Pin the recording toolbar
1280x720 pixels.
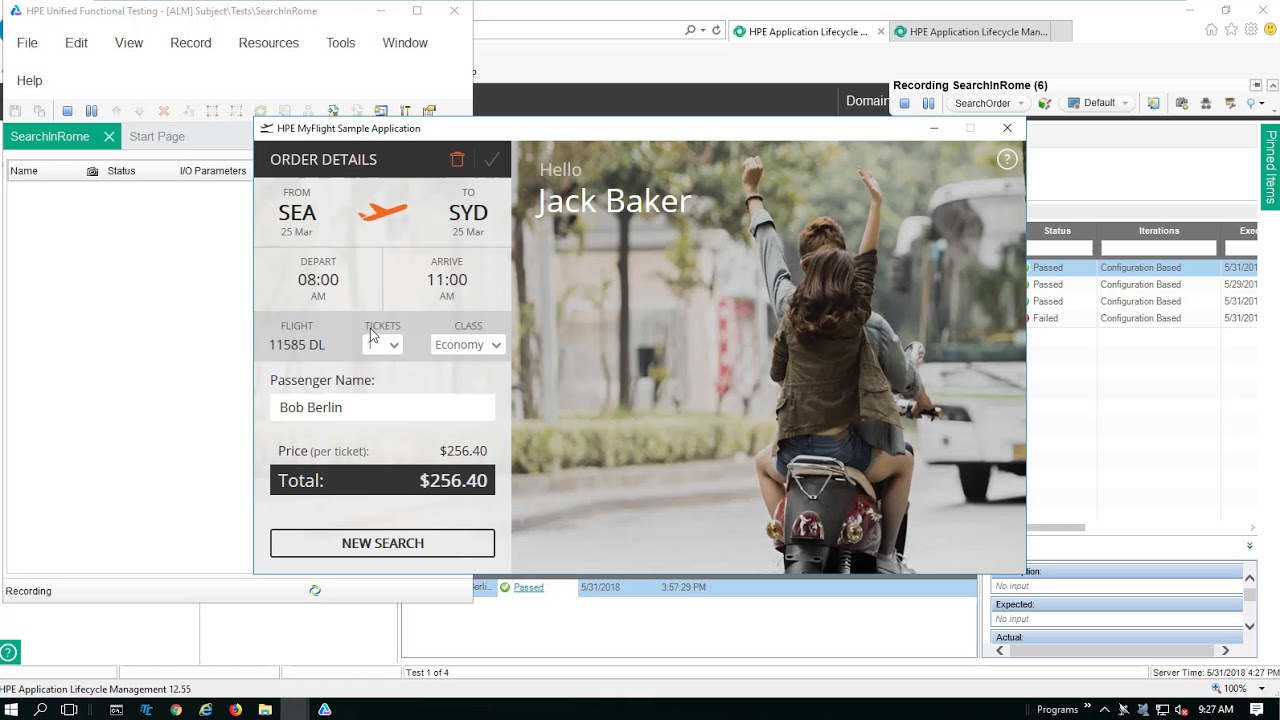click(x=1256, y=85)
